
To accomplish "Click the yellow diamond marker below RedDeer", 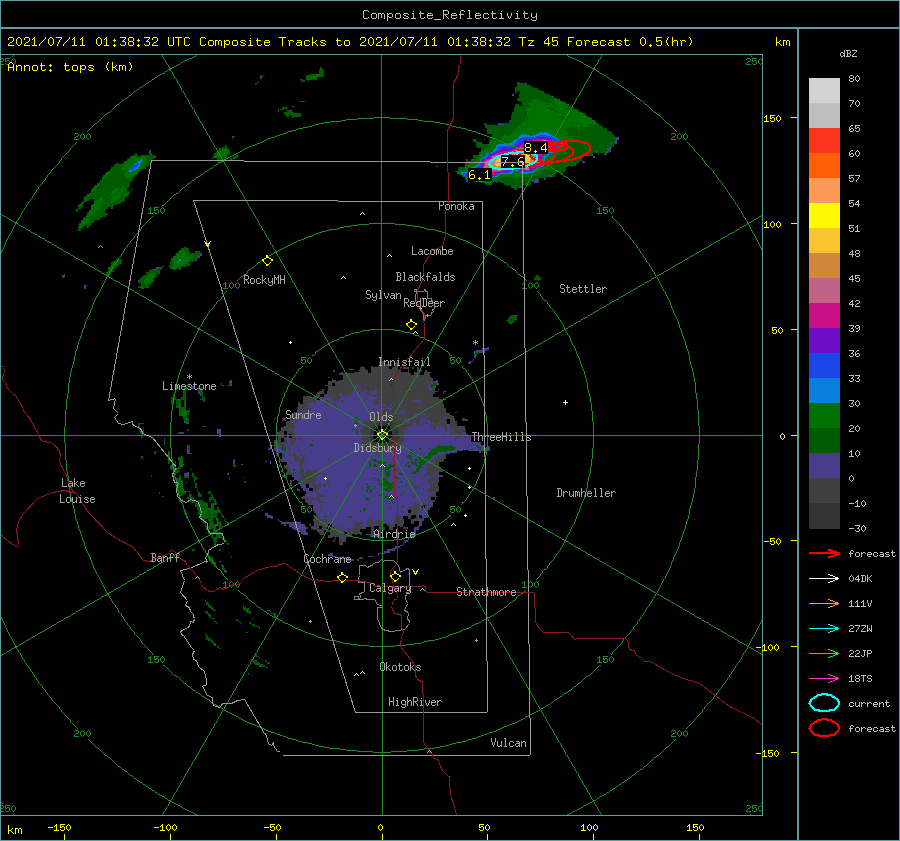I will click(411, 325).
